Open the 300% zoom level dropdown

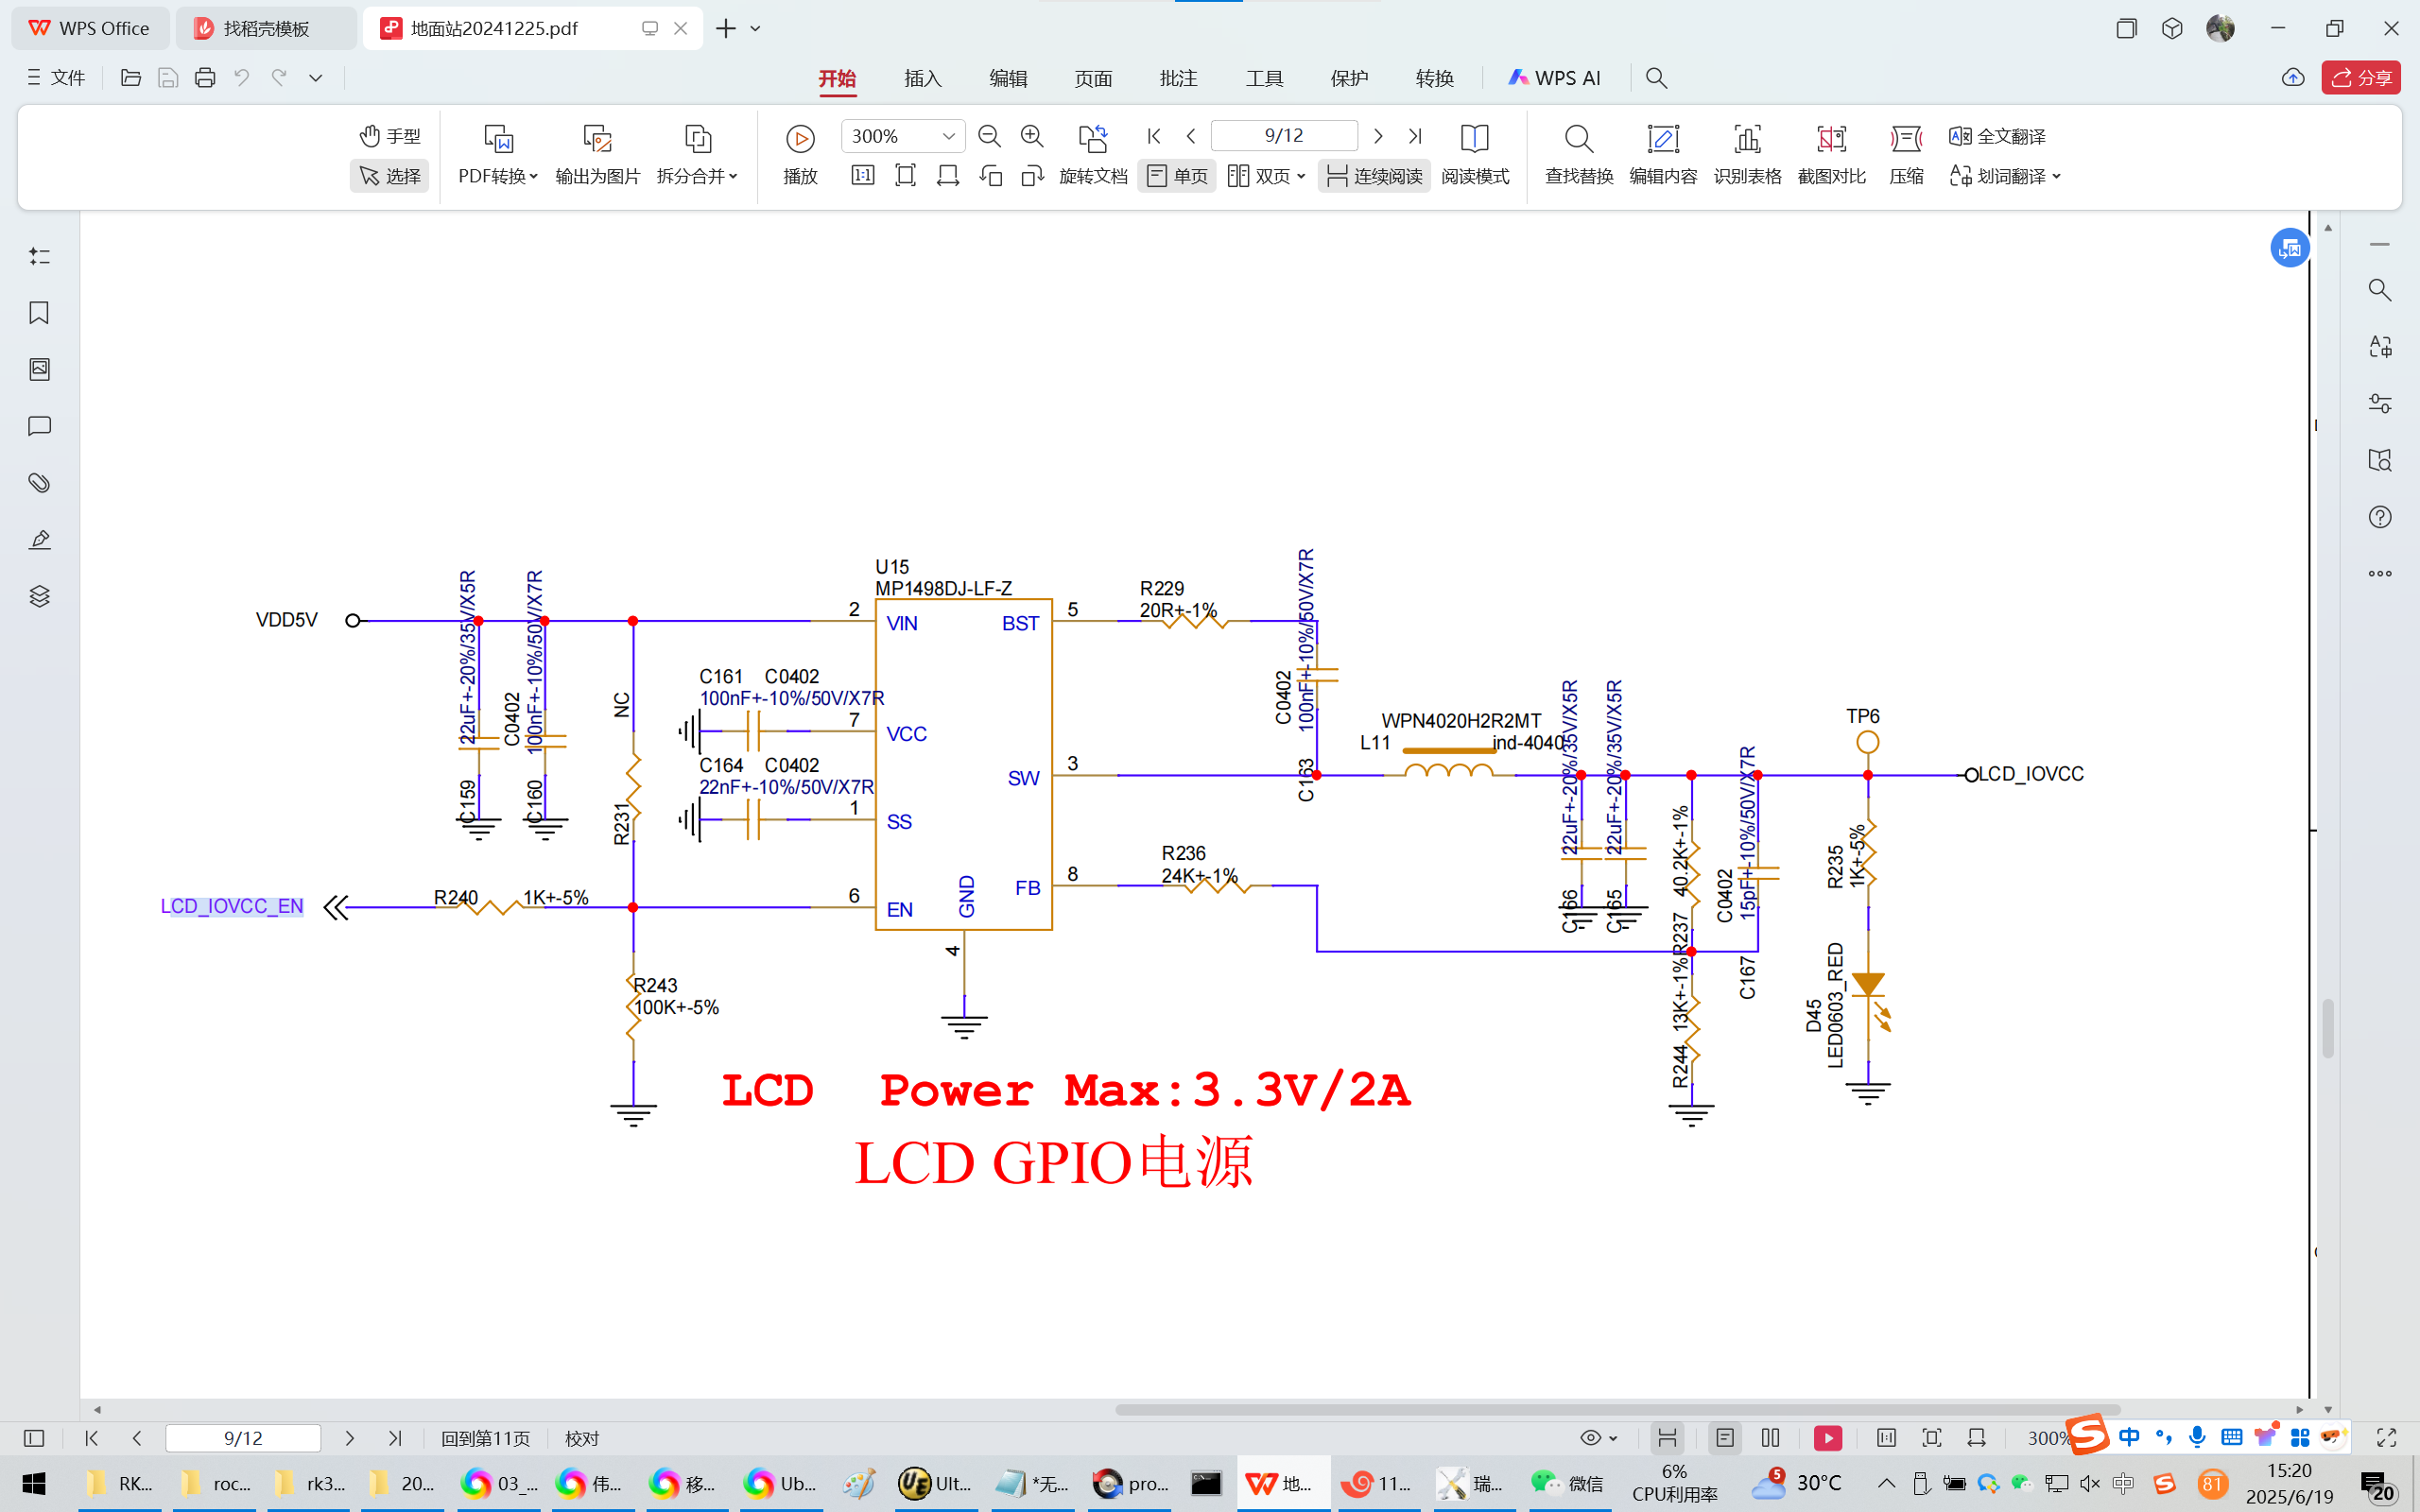click(x=948, y=136)
